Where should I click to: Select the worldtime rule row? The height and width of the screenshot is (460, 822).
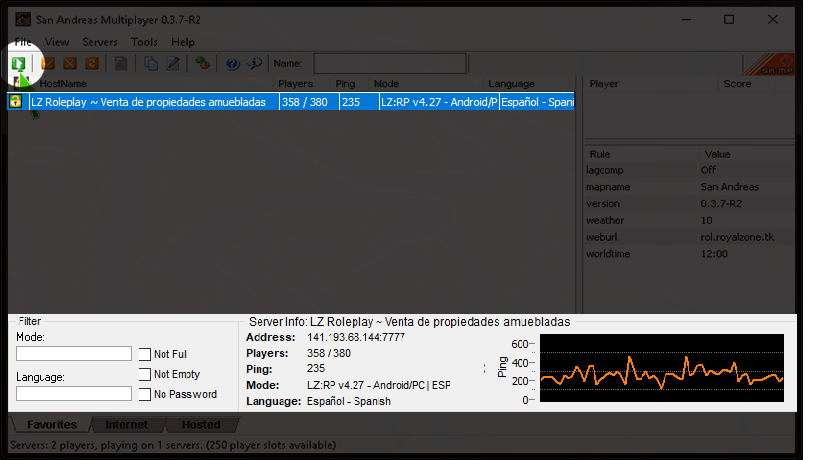click(689, 254)
